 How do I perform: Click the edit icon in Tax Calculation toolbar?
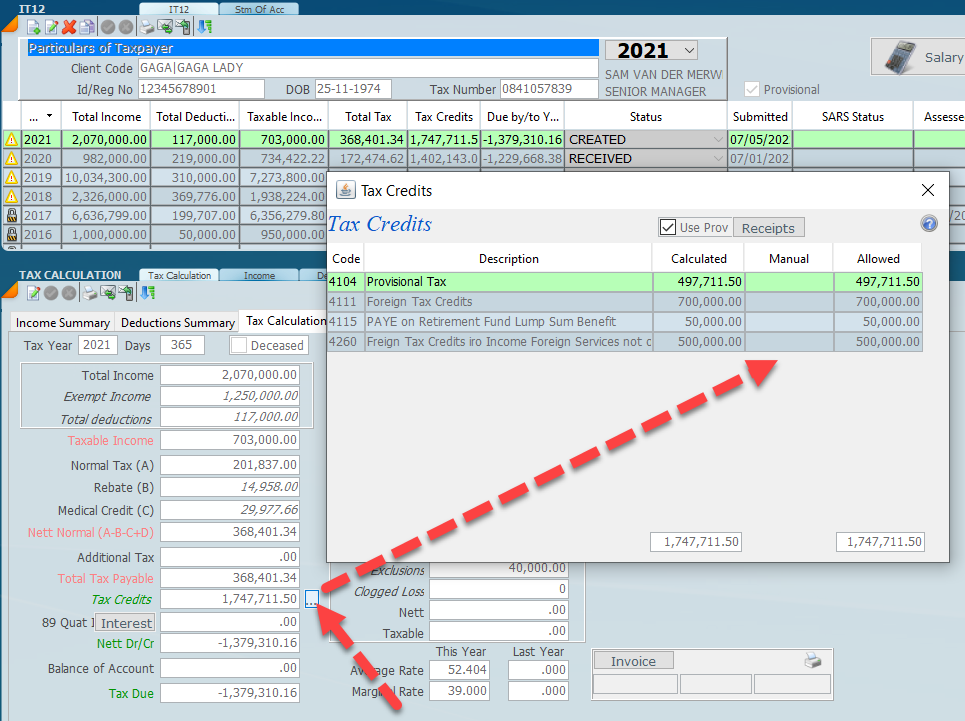click(33, 293)
